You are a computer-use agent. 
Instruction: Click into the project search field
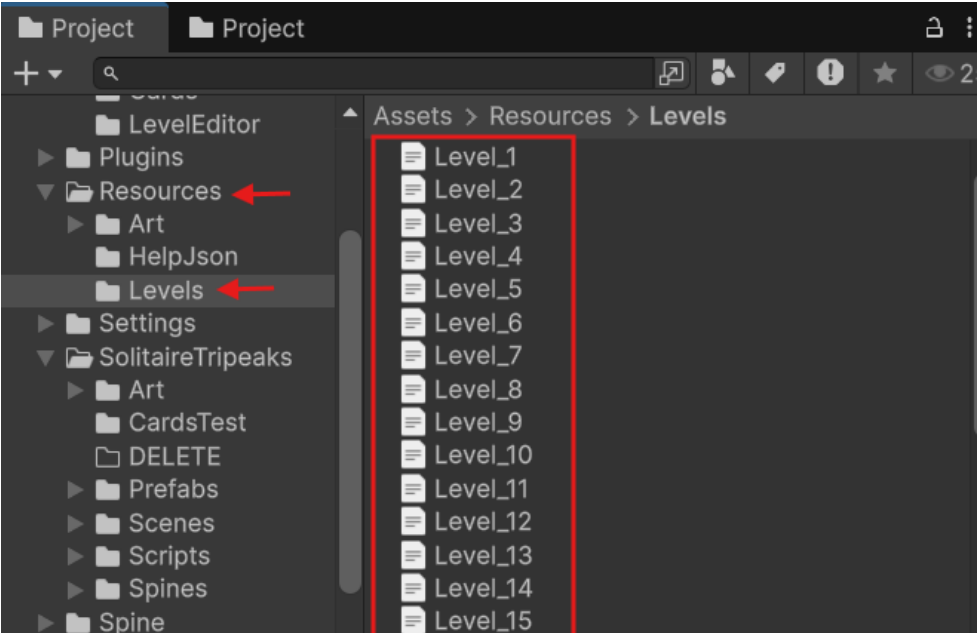point(374,73)
